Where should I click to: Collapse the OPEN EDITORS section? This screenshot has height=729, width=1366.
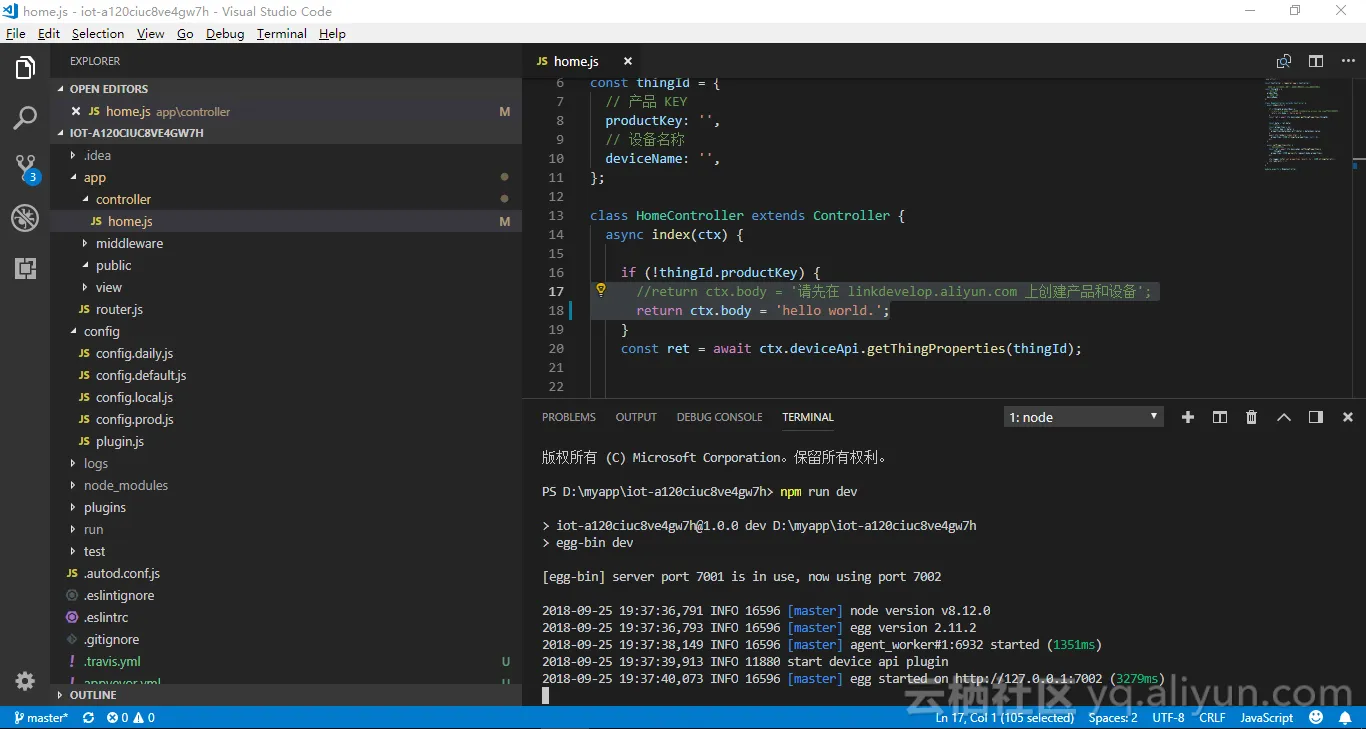286,89
